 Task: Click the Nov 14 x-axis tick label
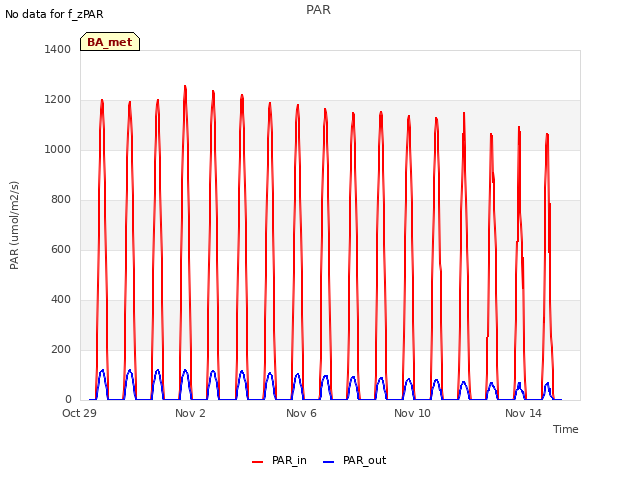click(x=523, y=413)
